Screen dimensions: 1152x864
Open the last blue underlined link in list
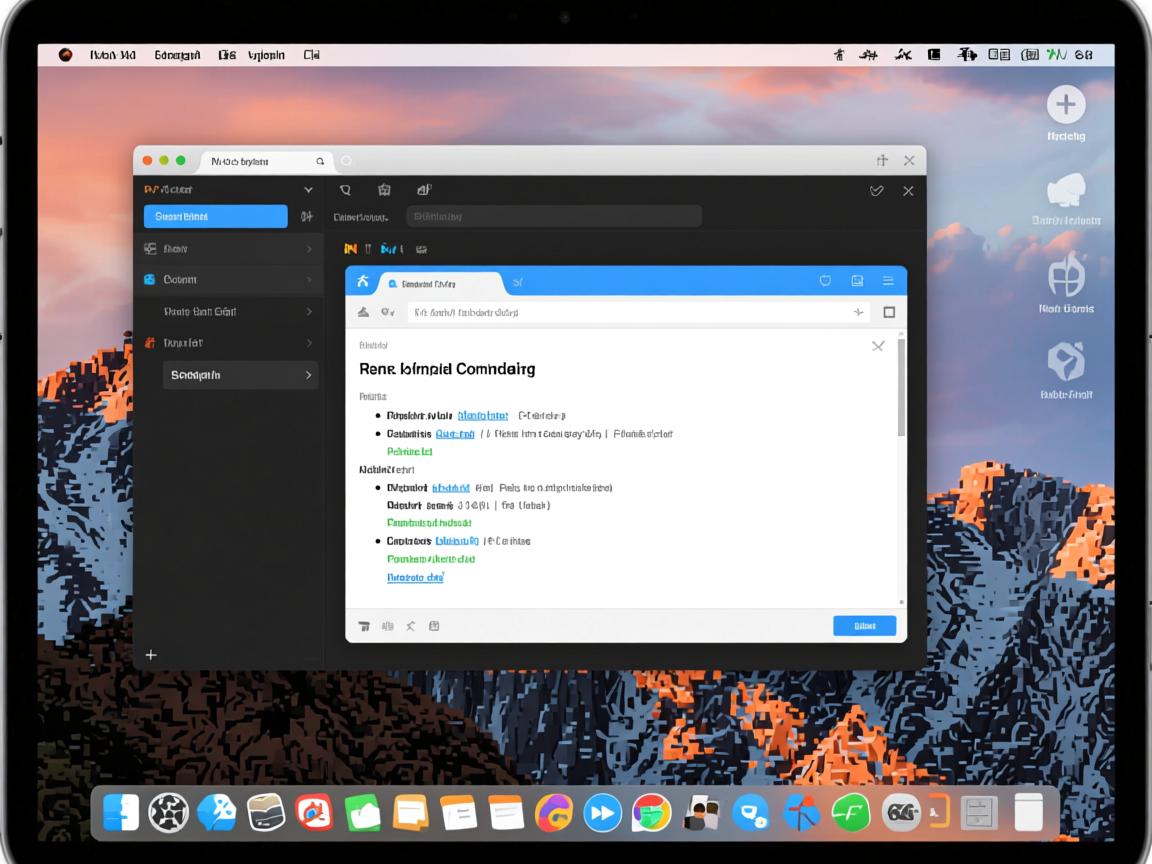point(415,578)
